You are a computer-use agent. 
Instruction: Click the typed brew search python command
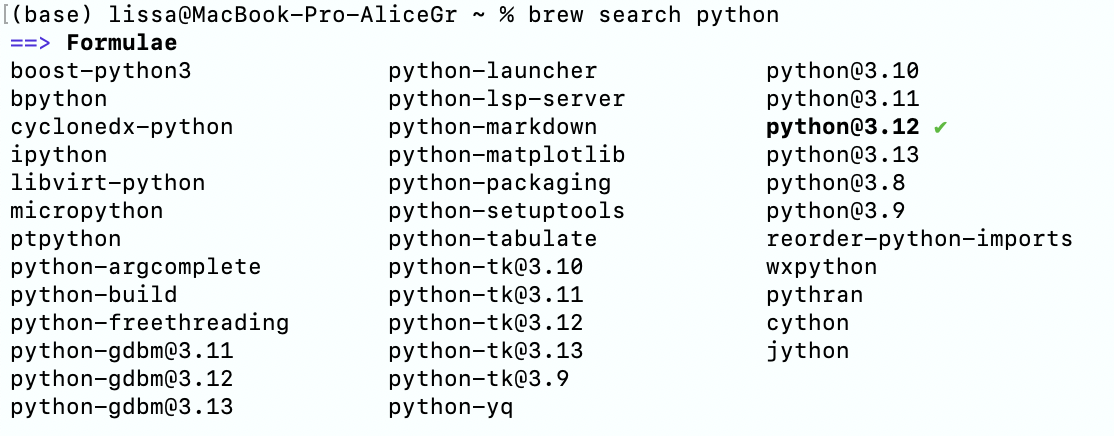(x=653, y=15)
